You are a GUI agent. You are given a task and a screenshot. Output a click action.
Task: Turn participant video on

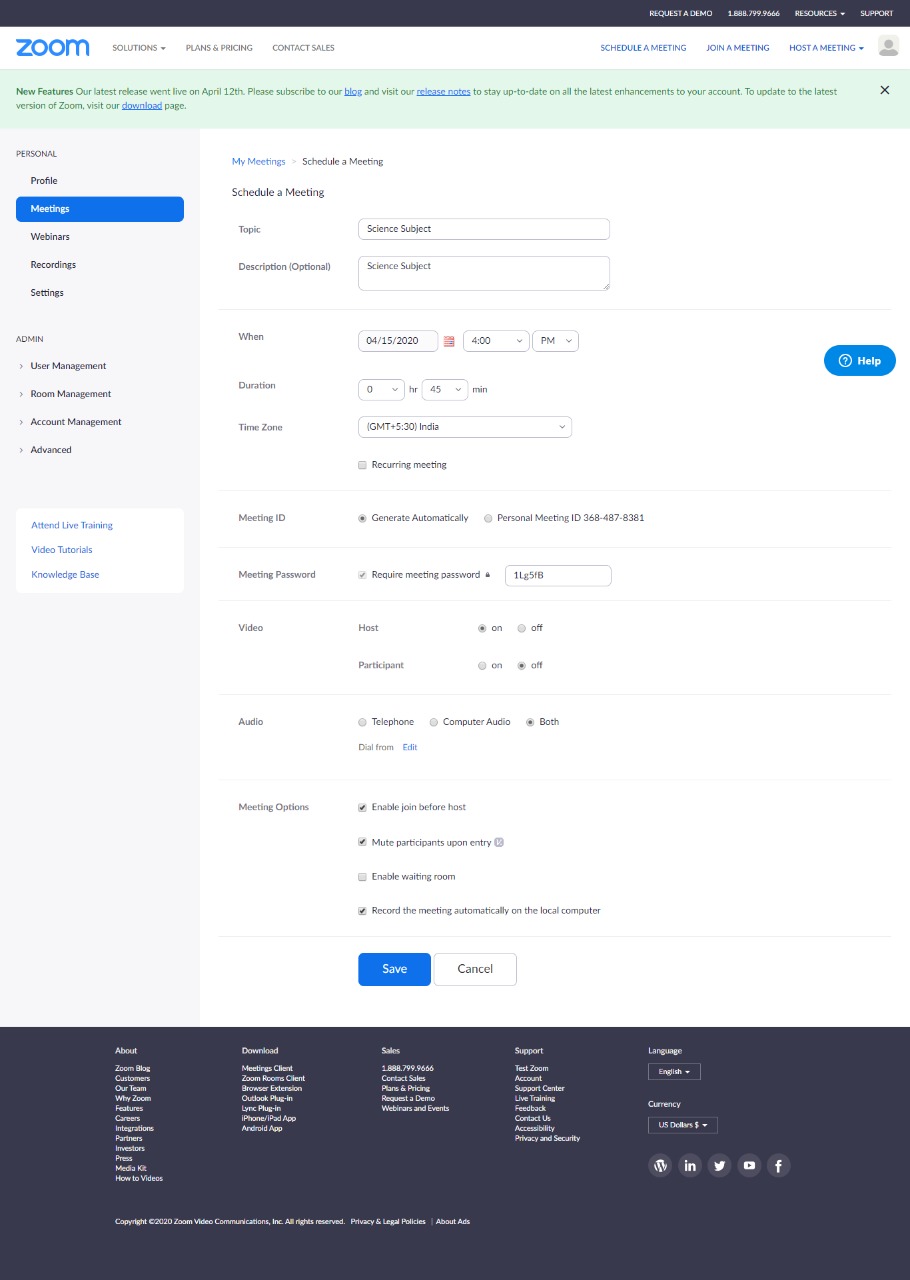(483, 666)
